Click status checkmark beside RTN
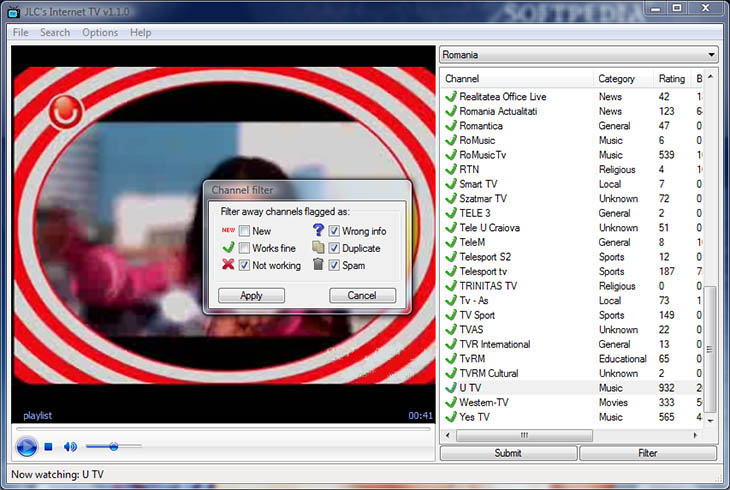730x490 pixels. point(451,169)
